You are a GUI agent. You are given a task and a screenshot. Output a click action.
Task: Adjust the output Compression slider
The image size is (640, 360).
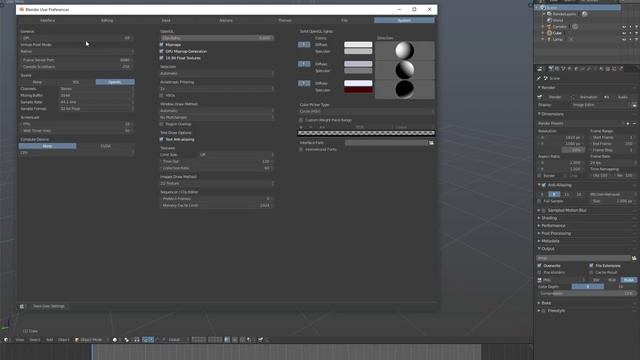587,293
